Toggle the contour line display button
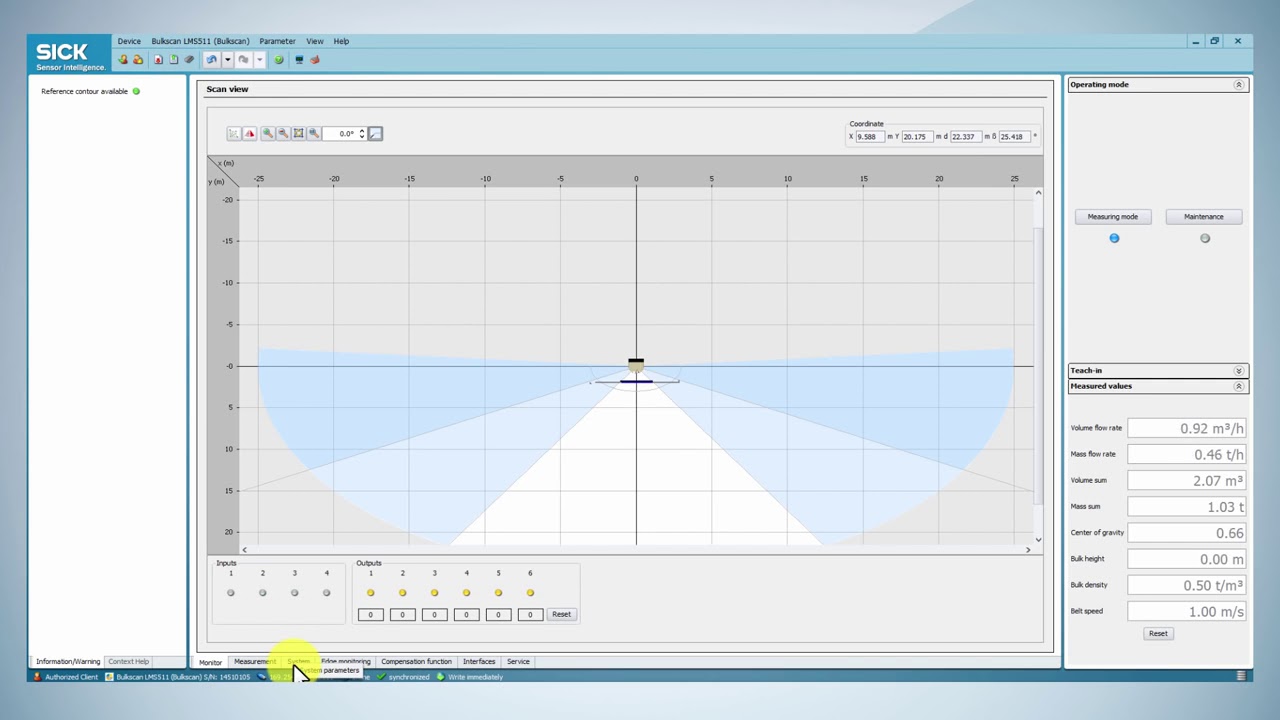 [x=375, y=133]
